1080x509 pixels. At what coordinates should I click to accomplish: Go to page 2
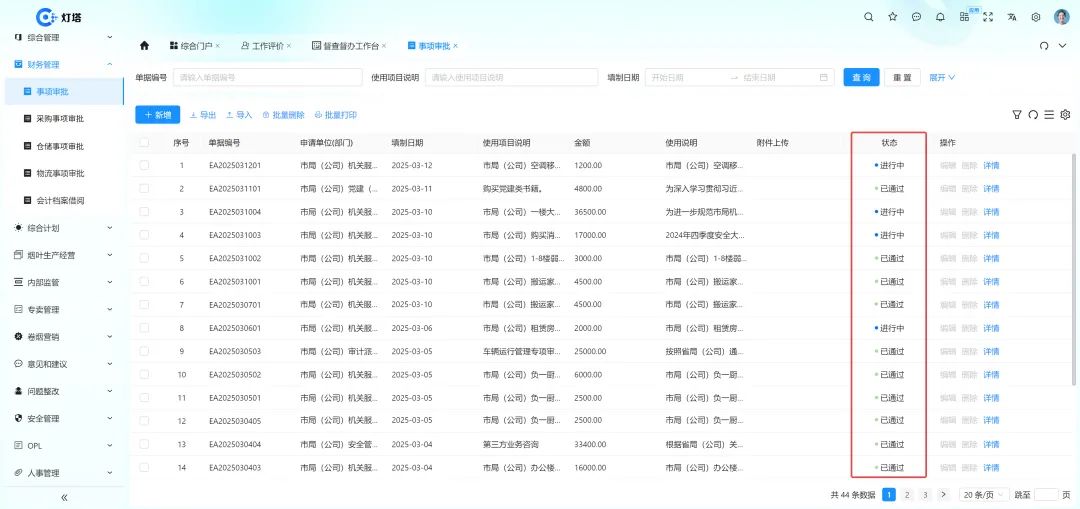click(907, 495)
